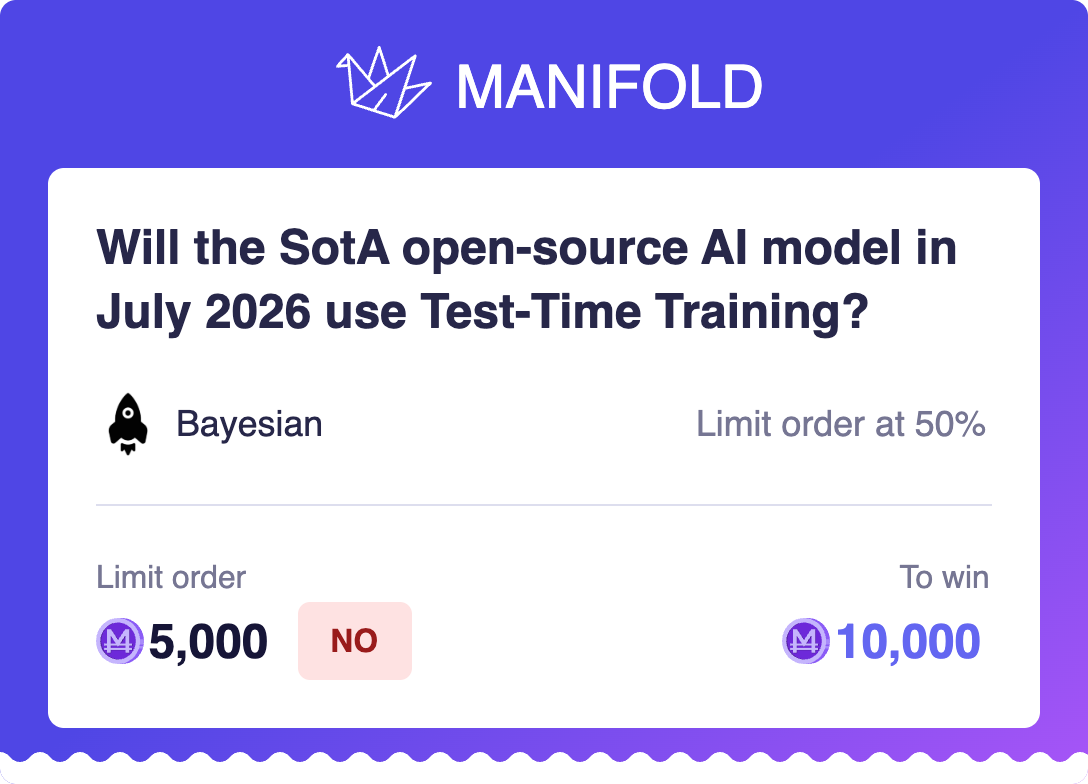Click the MANIFOLD wordmark text
The height and width of the screenshot is (784, 1088).
click(609, 87)
